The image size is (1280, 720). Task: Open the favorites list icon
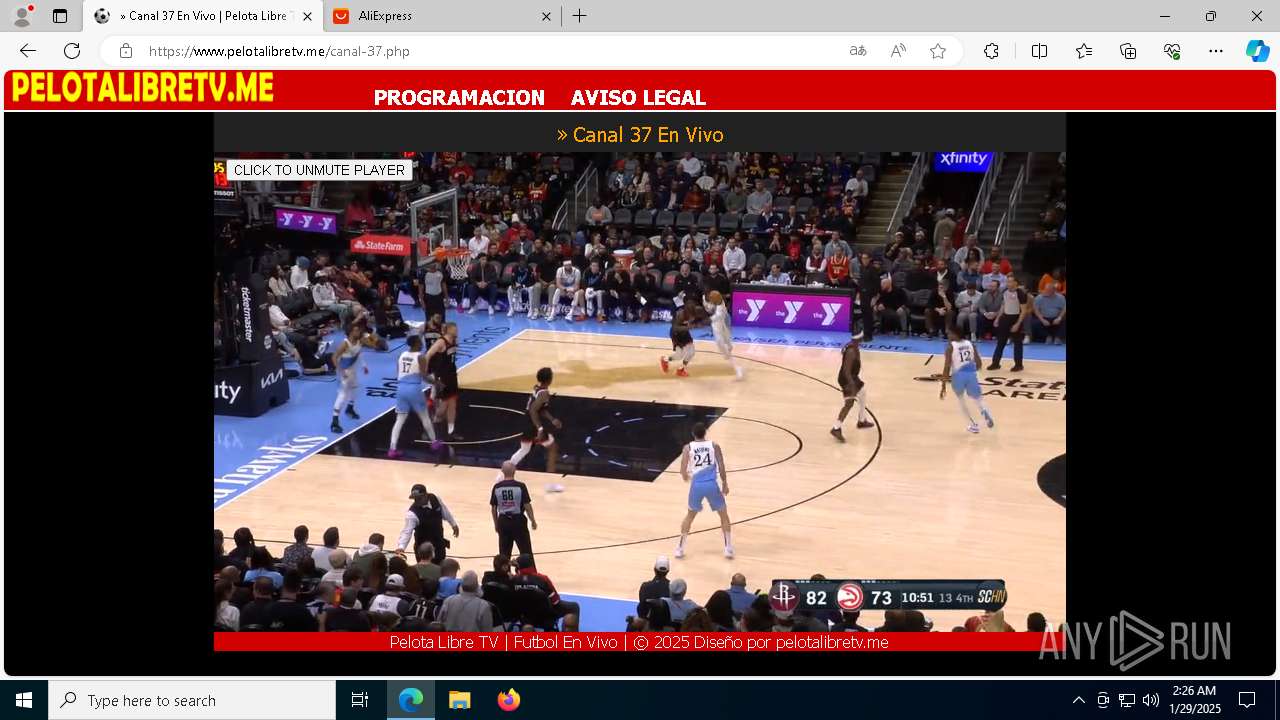(1084, 51)
